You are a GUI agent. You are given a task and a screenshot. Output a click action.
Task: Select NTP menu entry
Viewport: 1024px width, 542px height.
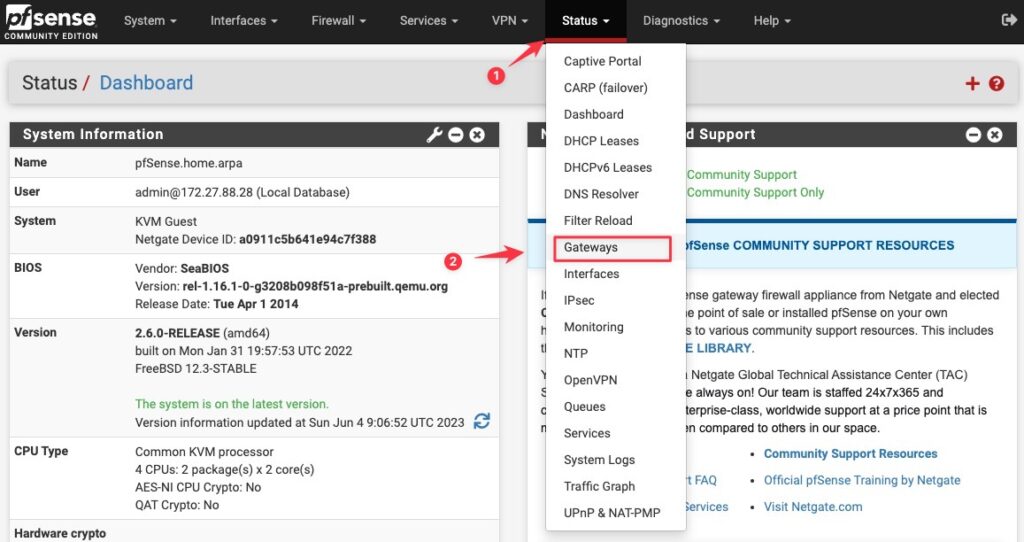click(x=616, y=353)
